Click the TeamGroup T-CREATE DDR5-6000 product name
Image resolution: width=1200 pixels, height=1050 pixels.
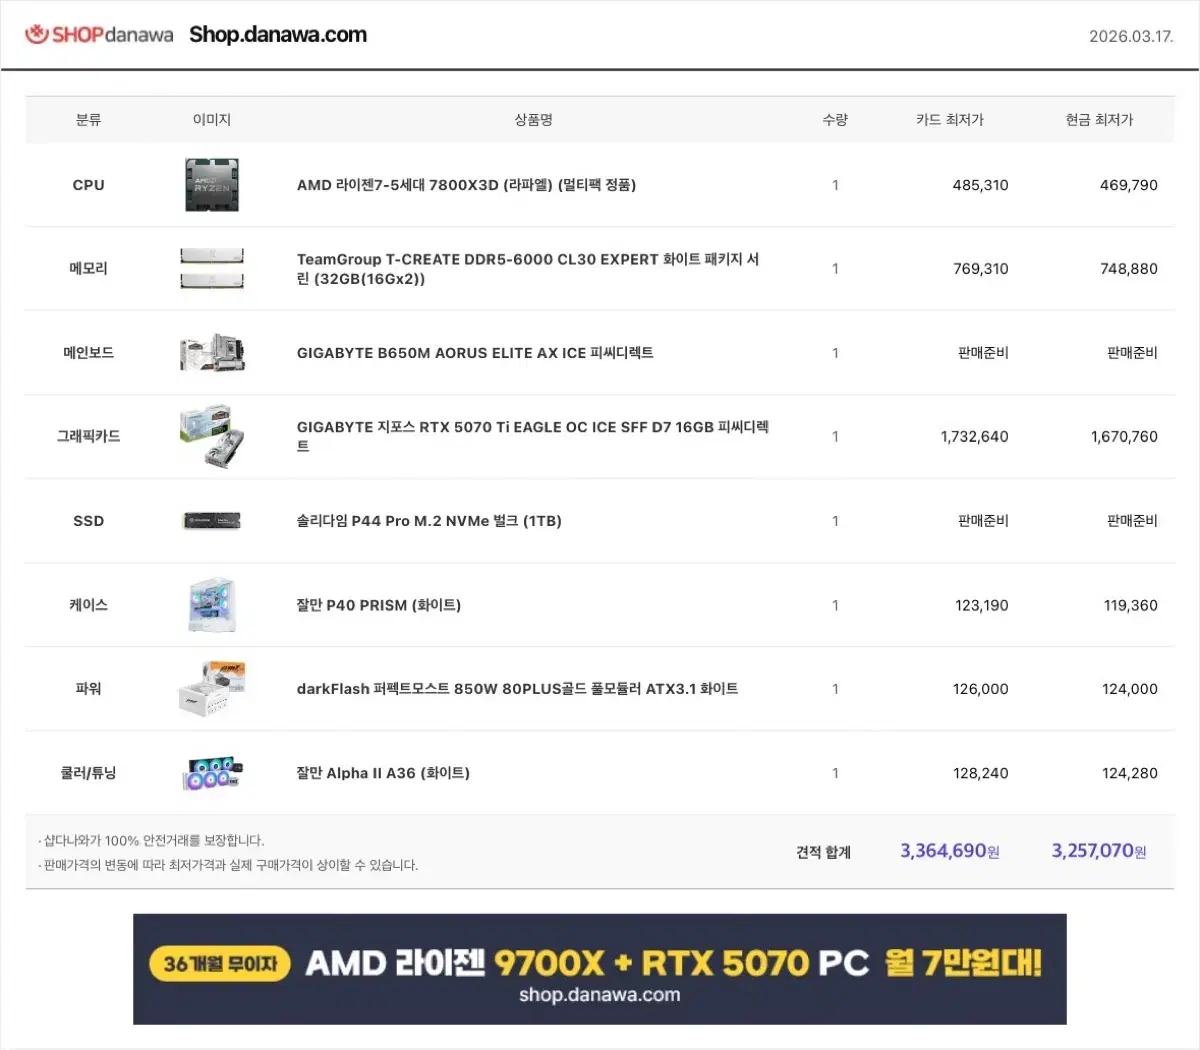527,269
